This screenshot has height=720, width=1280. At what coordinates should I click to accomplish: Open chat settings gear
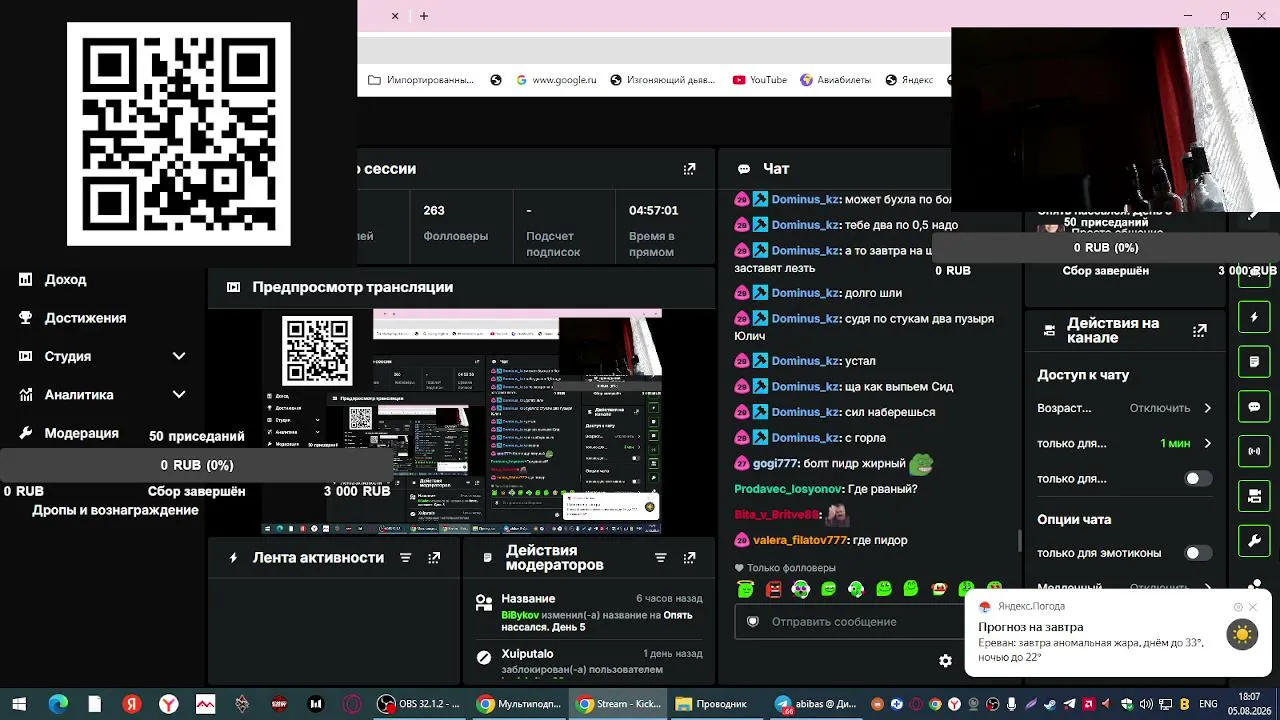(x=945, y=660)
